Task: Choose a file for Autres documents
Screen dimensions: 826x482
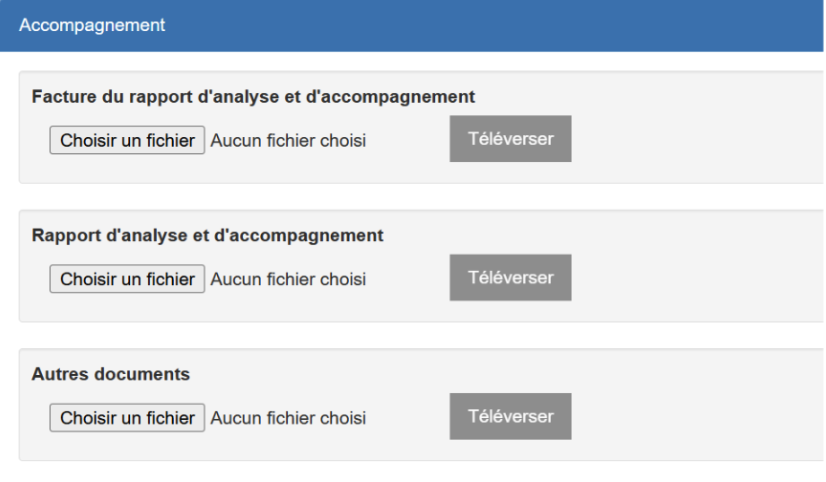Action: (127, 418)
